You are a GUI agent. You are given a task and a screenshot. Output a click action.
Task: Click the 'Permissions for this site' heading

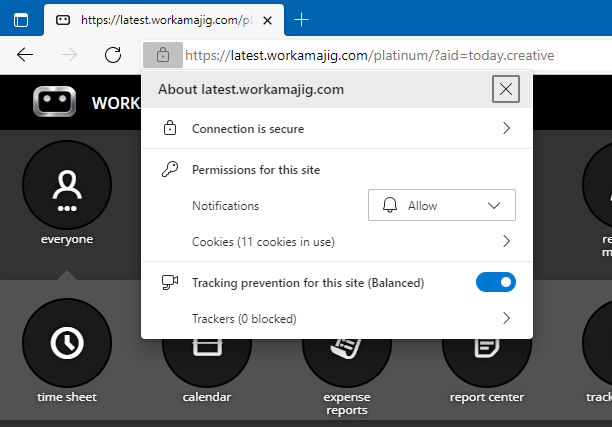(256, 170)
